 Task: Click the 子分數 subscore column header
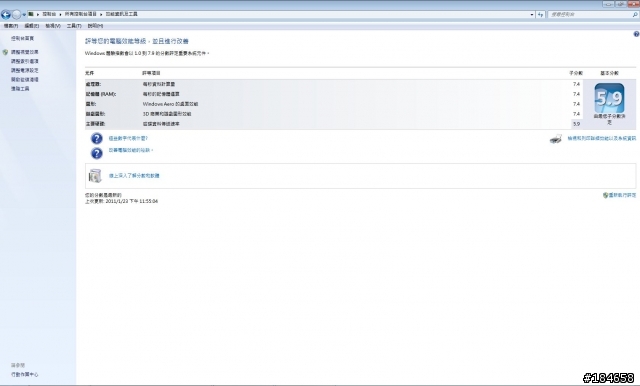(576, 73)
